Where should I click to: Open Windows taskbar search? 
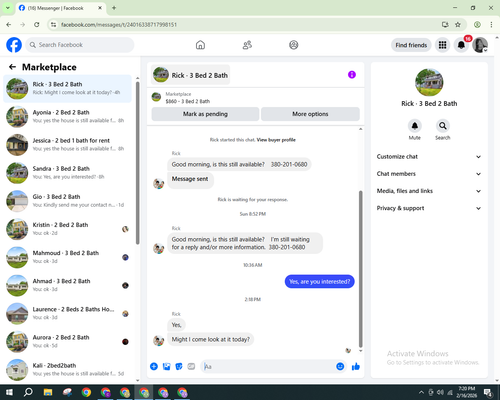pos(28,392)
